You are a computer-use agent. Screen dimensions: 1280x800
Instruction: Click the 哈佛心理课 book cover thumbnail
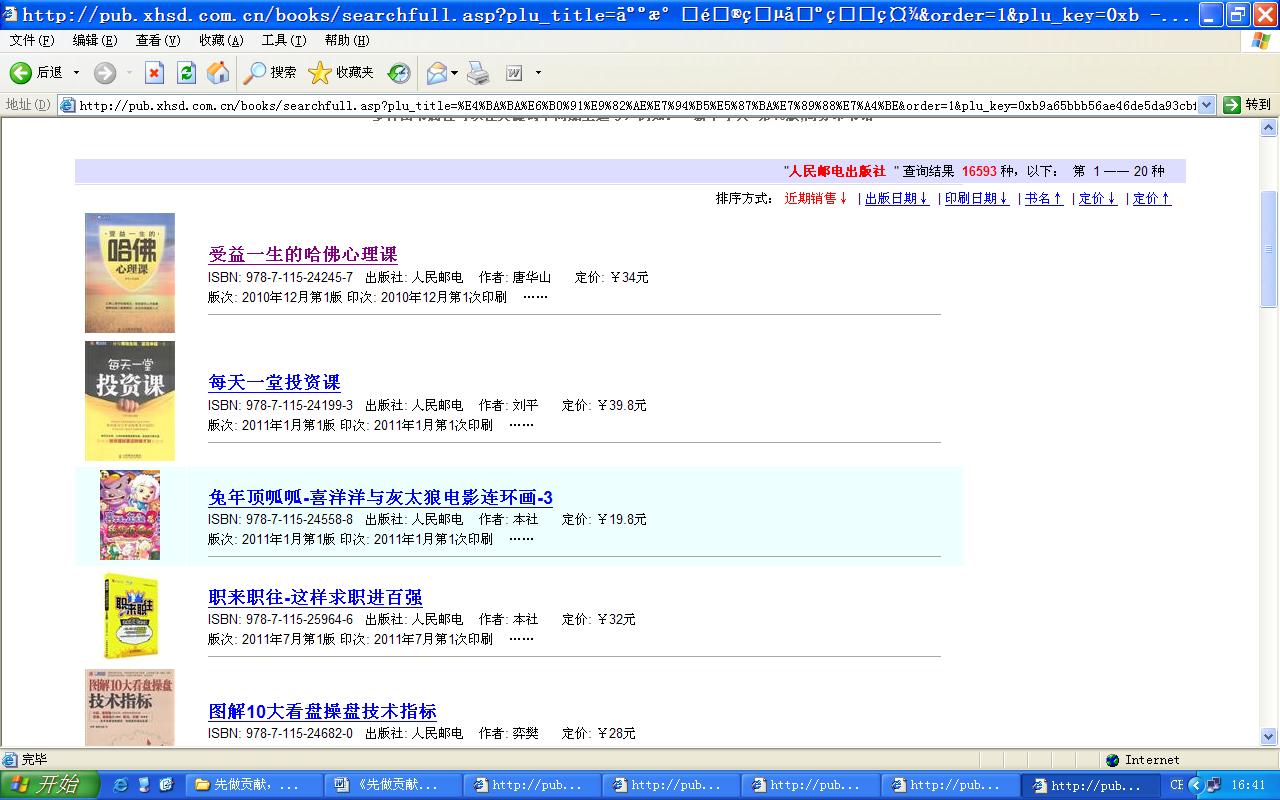tap(130, 272)
